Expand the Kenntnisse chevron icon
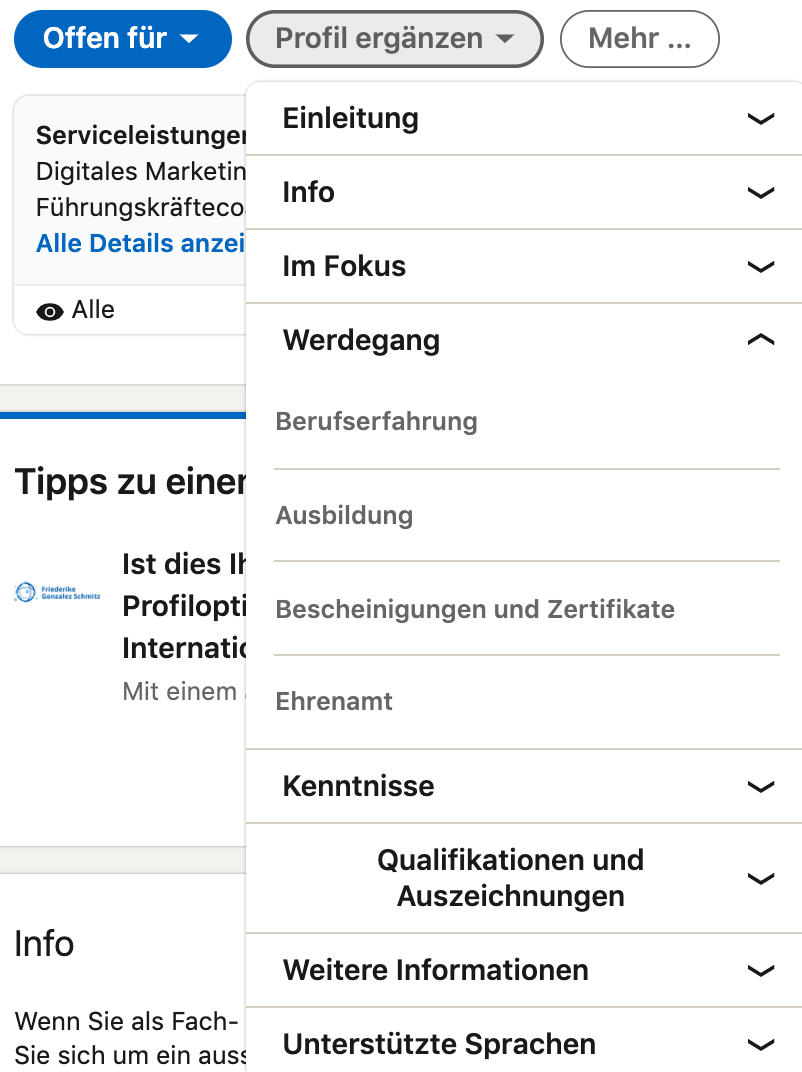This screenshot has height=1072, width=802. tap(760, 787)
